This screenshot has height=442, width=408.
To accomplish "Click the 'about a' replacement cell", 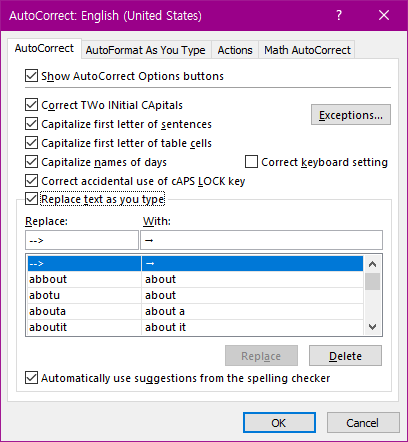I will (252, 311).
